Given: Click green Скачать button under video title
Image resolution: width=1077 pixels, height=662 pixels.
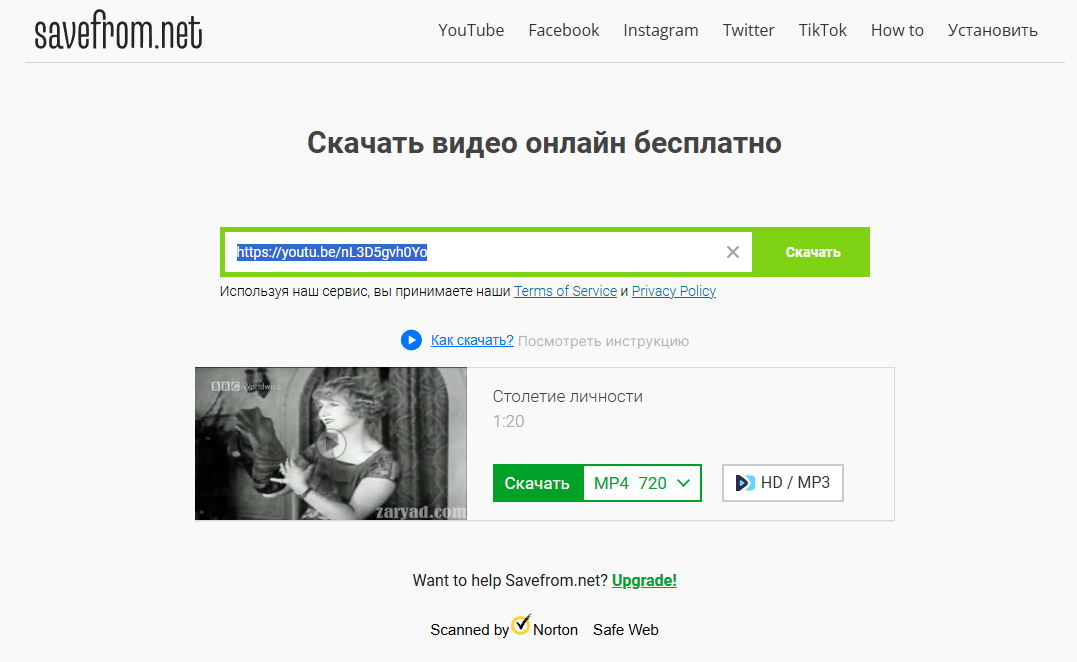Looking at the screenshot, I should pyautogui.click(x=538, y=483).
